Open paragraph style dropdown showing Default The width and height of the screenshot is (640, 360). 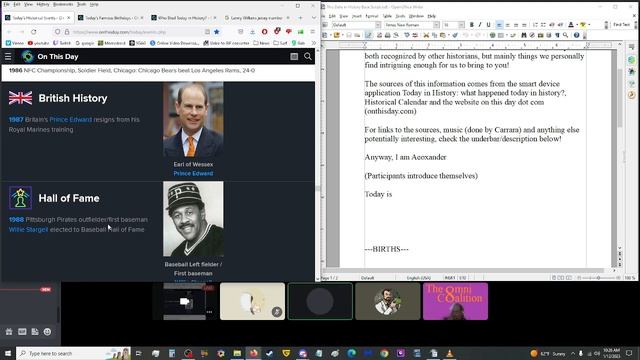378,25
